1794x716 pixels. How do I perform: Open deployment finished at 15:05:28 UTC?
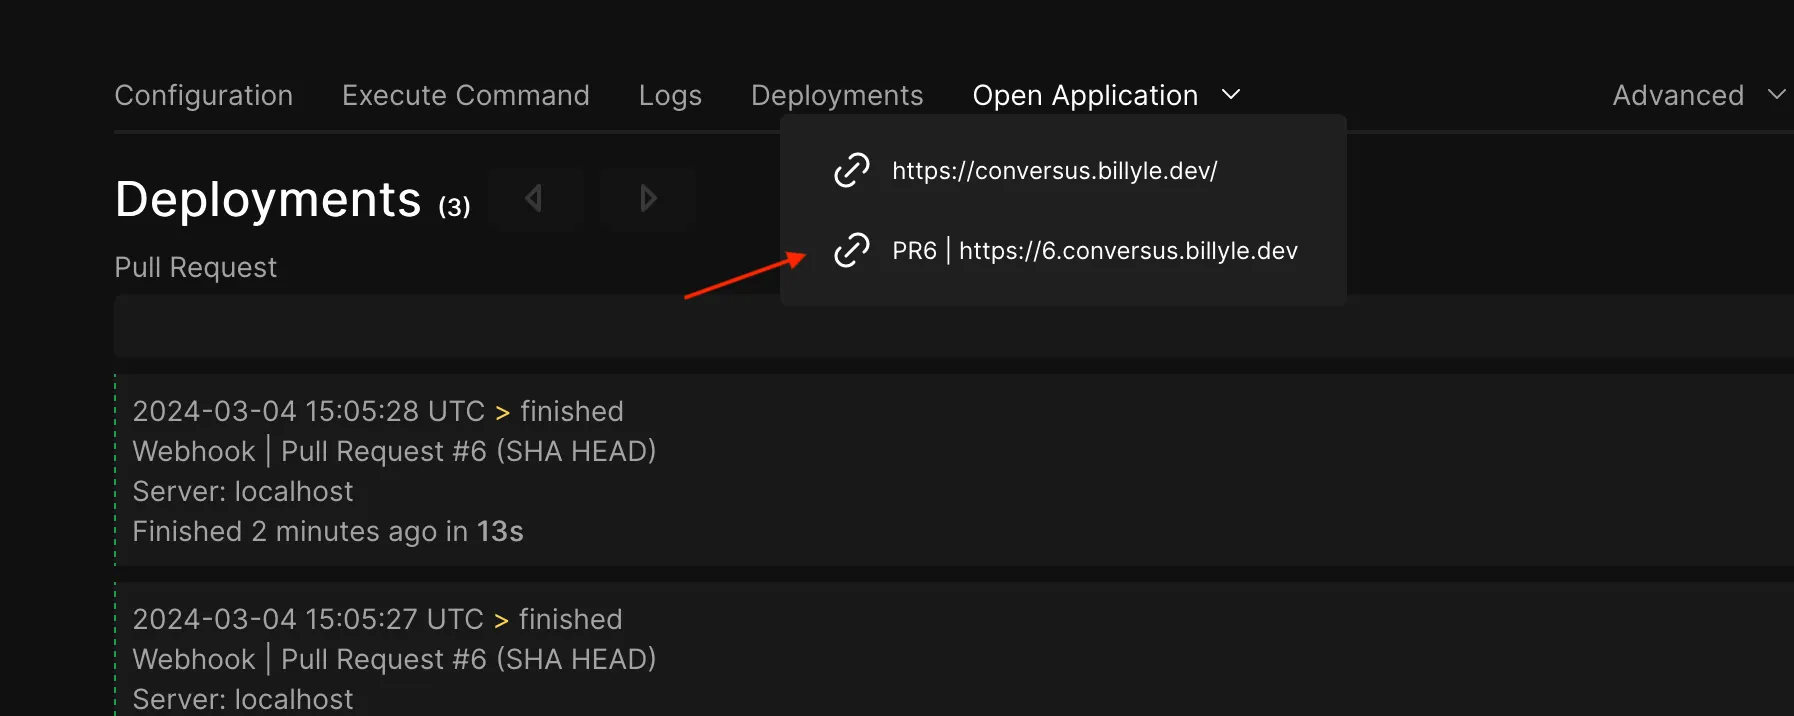(954, 470)
